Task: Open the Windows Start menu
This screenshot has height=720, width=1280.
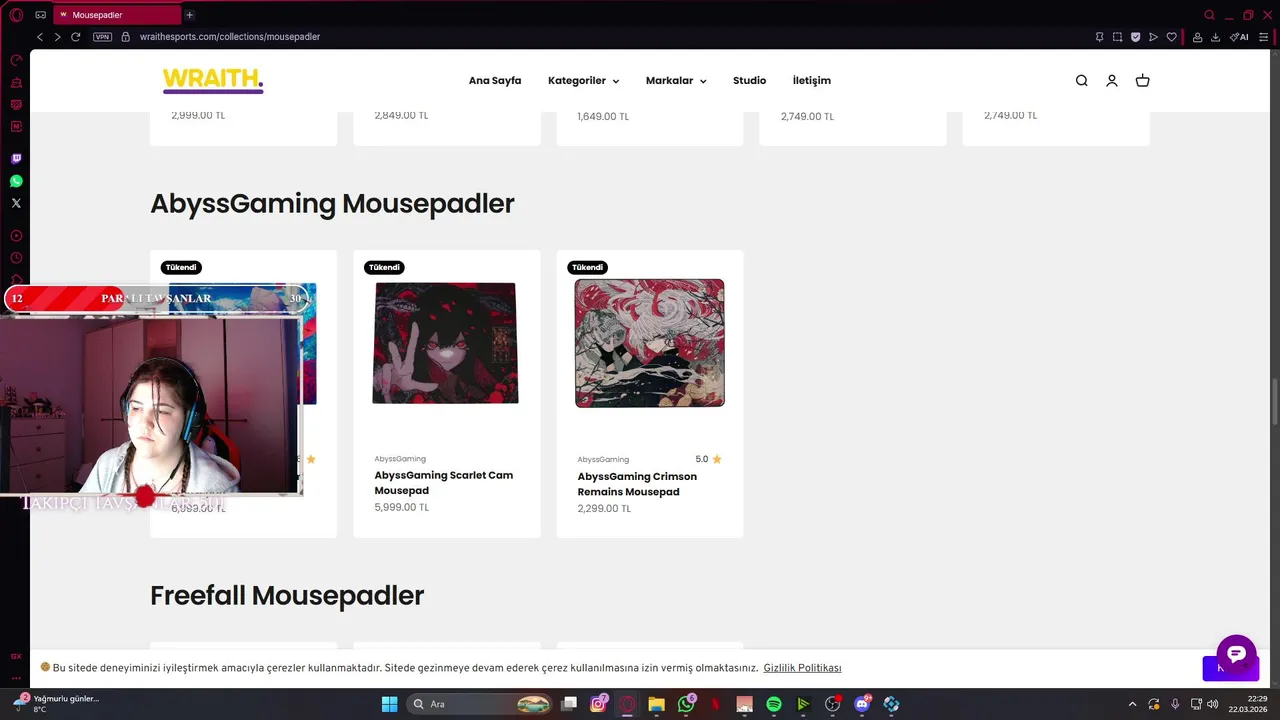Action: 389,704
